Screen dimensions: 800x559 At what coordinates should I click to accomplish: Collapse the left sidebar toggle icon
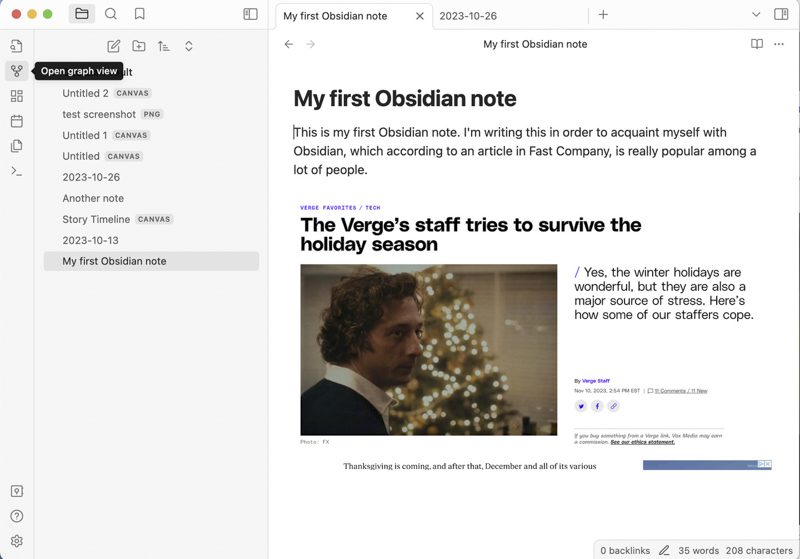251,14
